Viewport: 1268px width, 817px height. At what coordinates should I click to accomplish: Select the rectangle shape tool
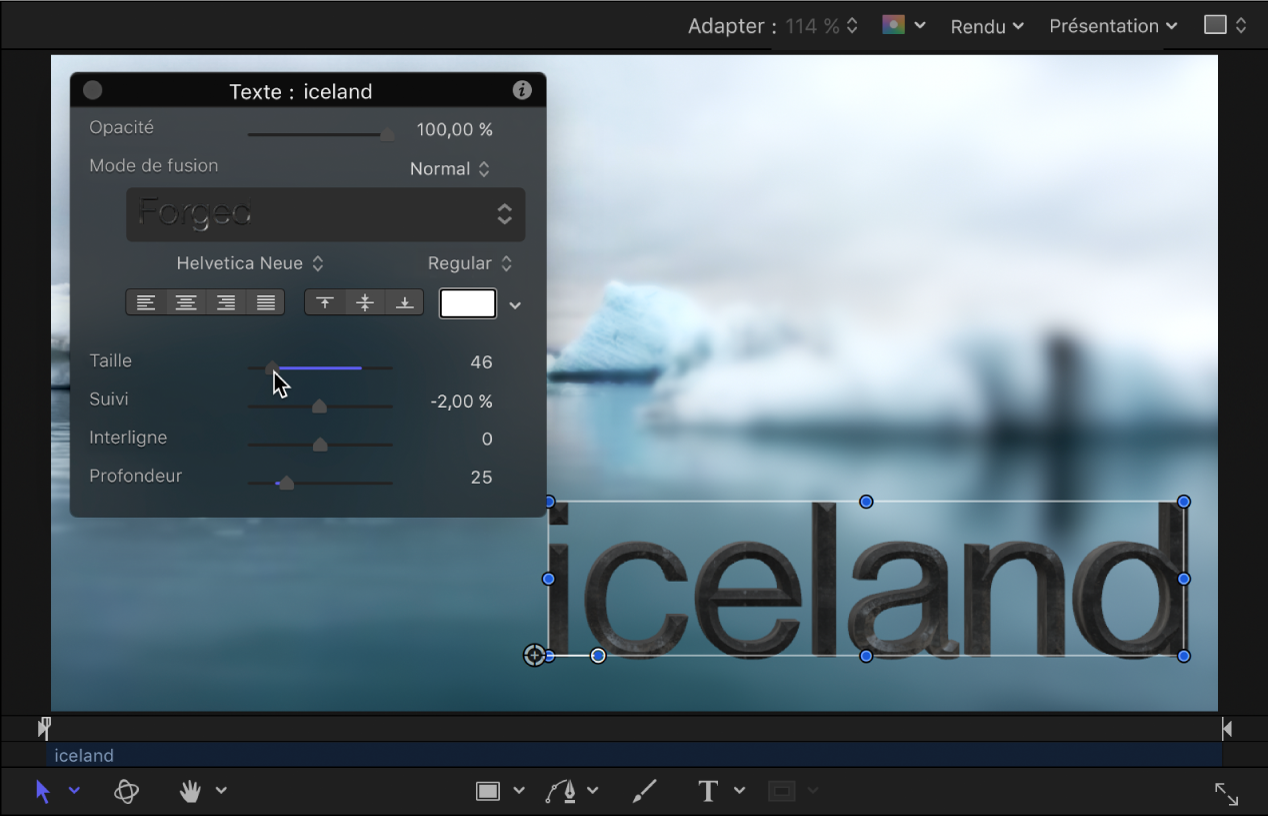(488, 791)
